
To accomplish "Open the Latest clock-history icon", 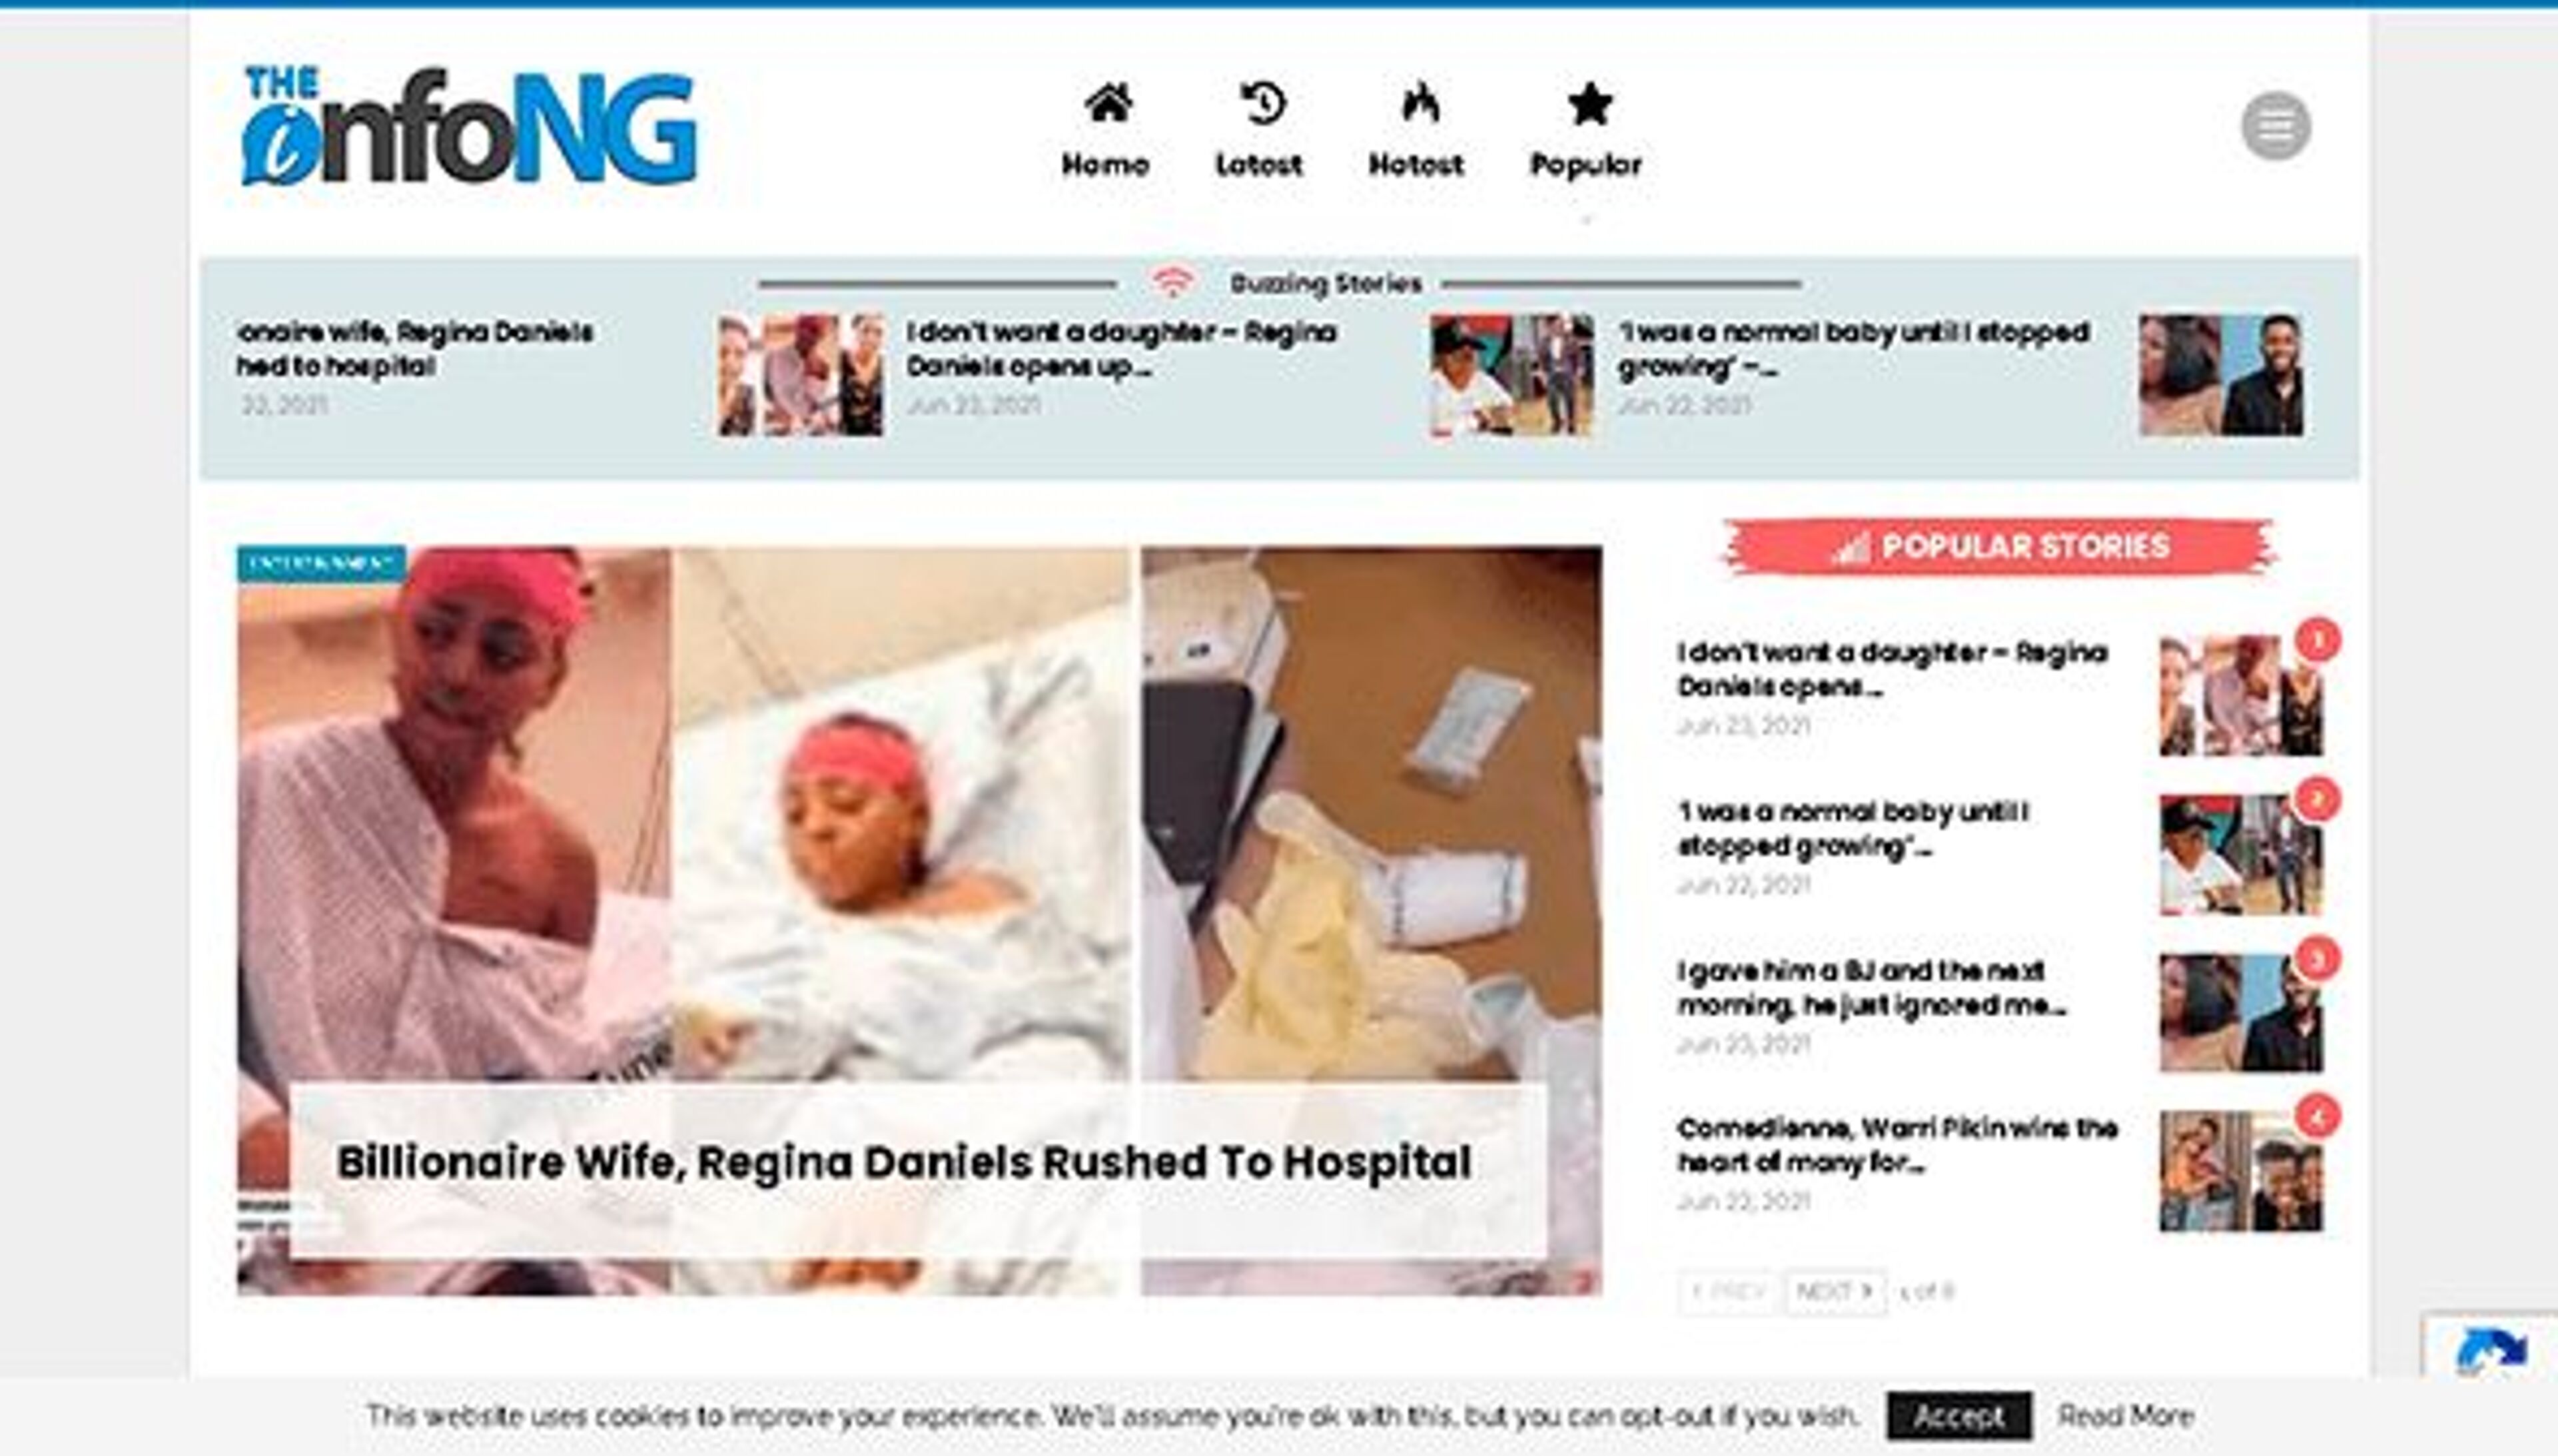I will (1262, 103).
